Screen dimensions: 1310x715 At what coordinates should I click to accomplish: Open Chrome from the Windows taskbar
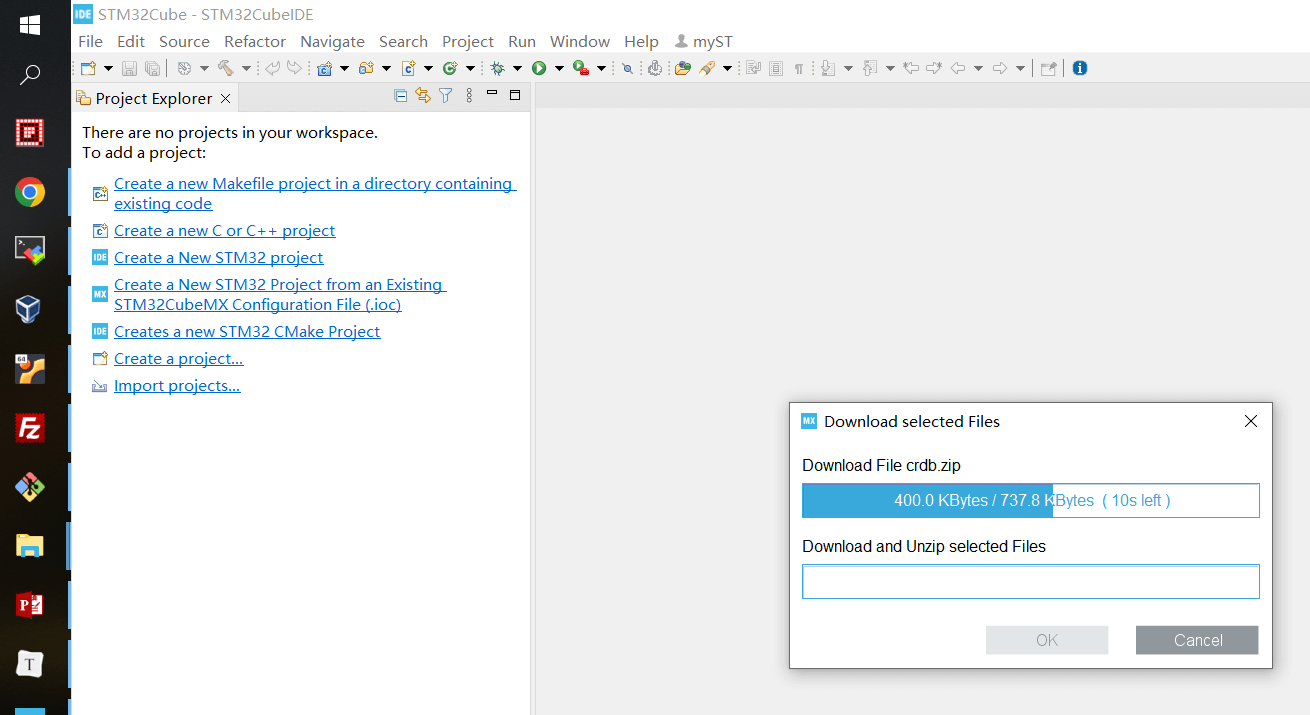tap(29, 192)
